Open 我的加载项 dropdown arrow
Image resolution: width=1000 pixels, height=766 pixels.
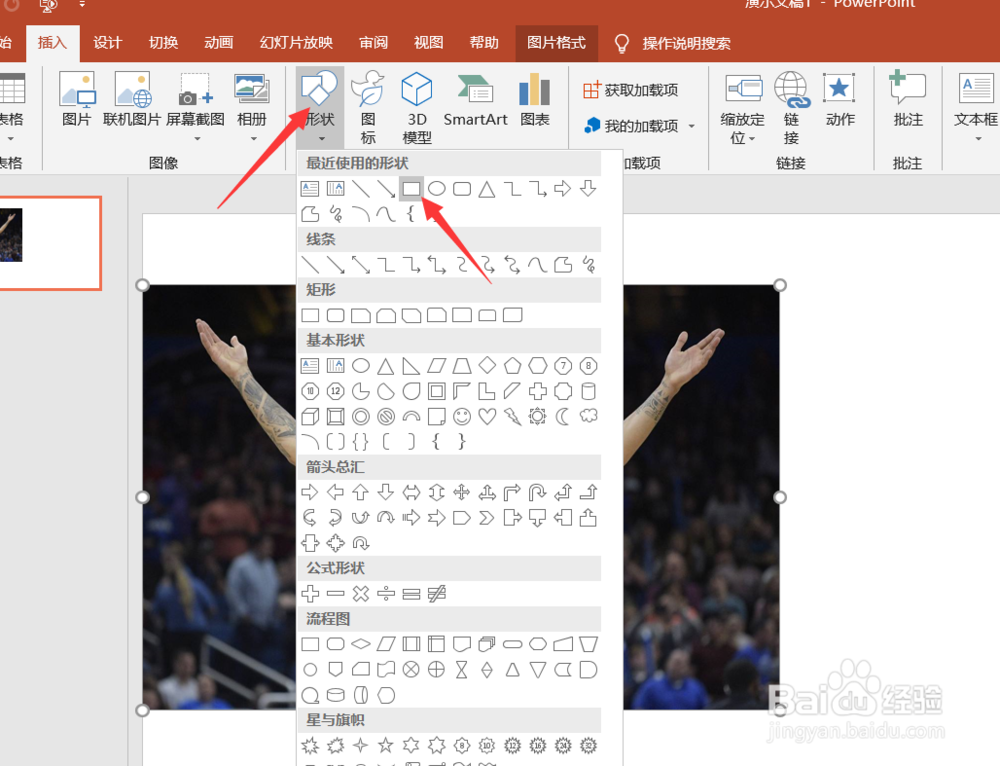pyautogui.click(x=692, y=126)
